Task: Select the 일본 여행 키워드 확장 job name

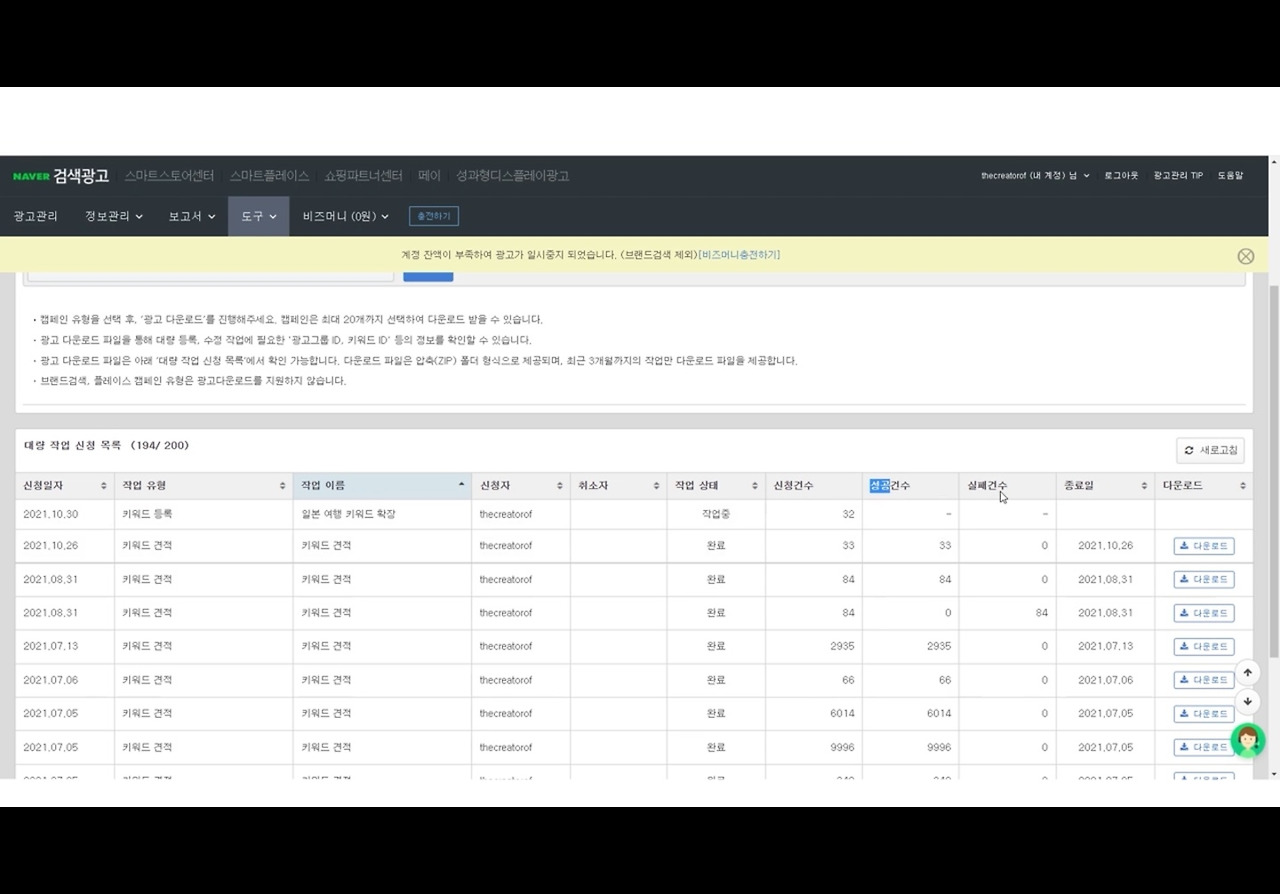Action: coord(348,514)
